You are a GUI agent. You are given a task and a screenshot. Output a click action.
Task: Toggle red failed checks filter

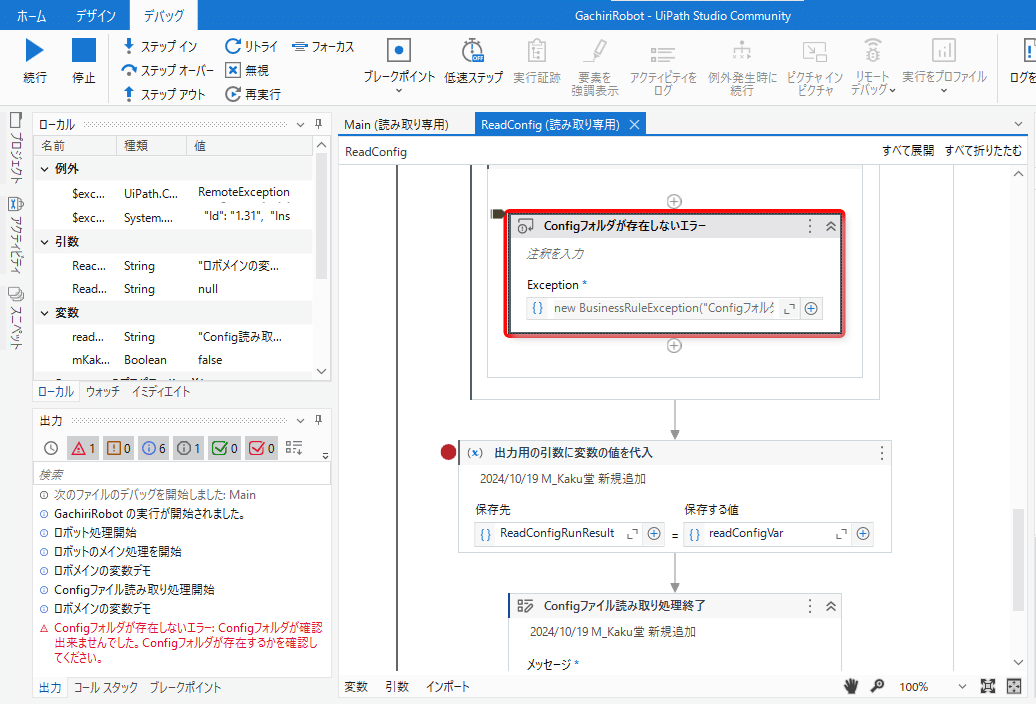(x=262, y=448)
